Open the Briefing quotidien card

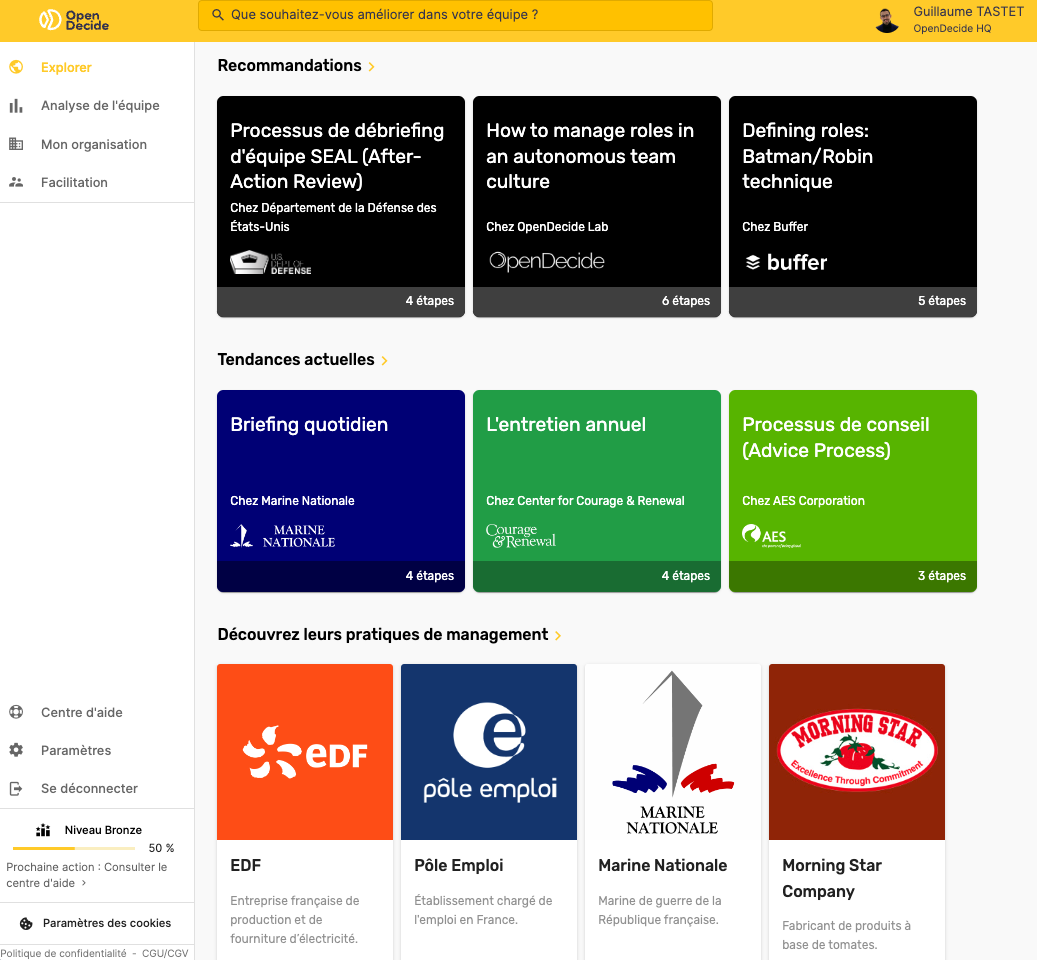[341, 491]
